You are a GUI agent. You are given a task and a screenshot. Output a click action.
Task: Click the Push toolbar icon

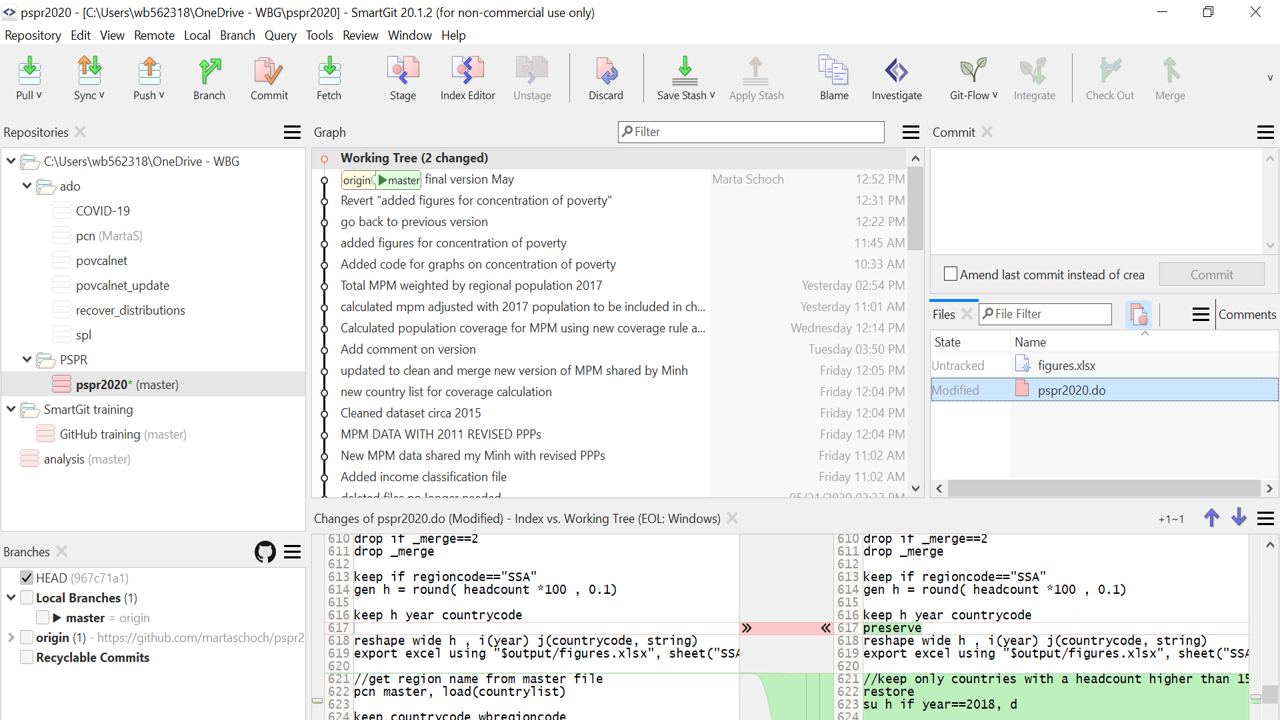pos(149,70)
